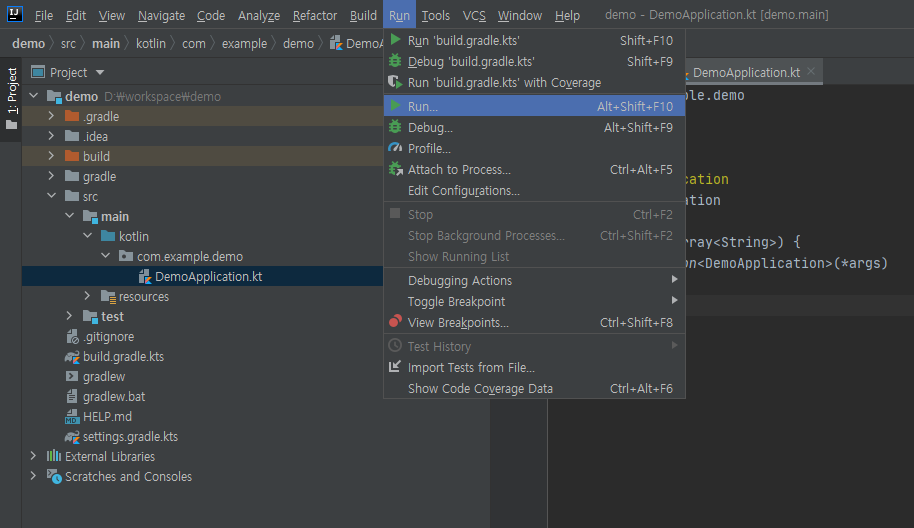The image size is (914, 528).
Task: Toggle the 1: Project tool window button
Action: click(11, 98)
